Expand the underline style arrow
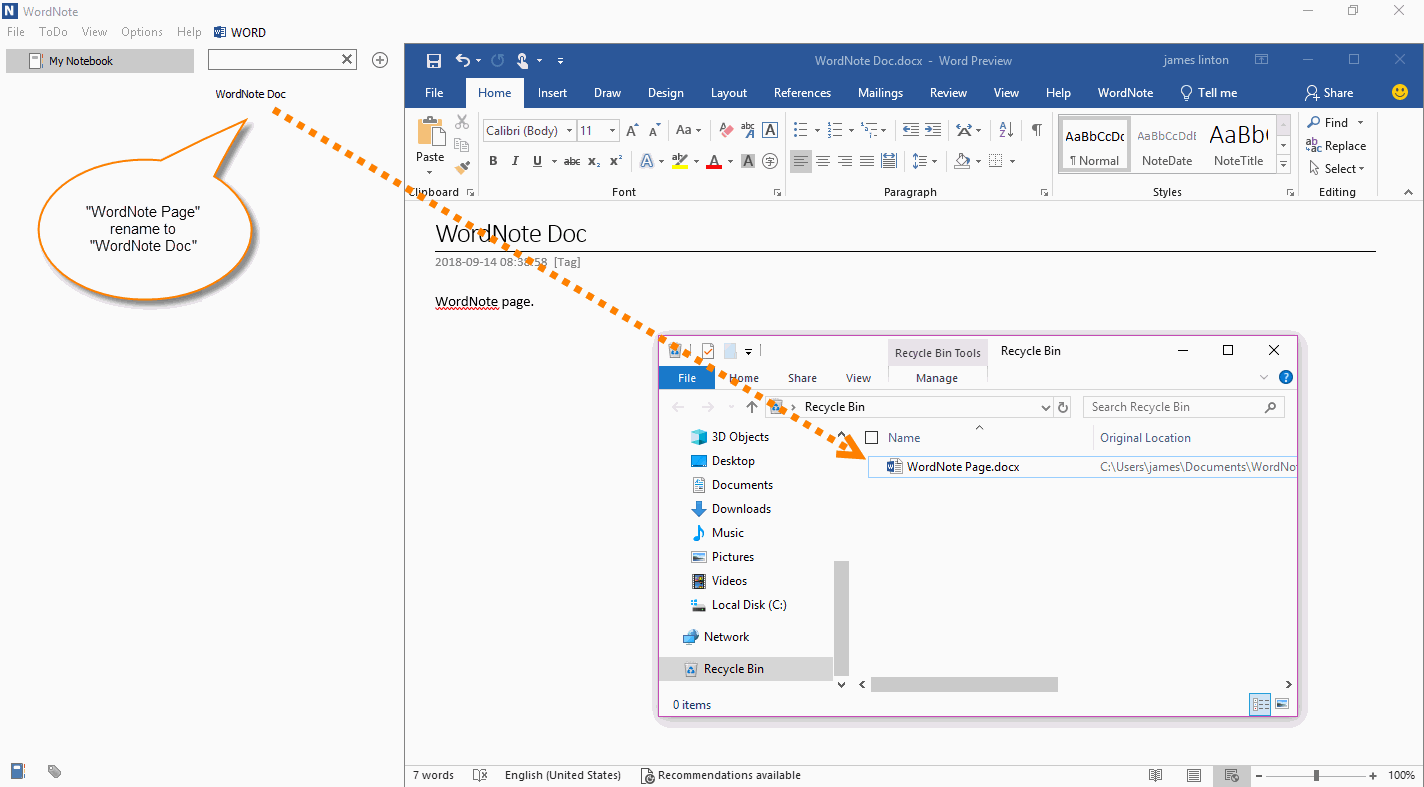 tap(553, 161)
